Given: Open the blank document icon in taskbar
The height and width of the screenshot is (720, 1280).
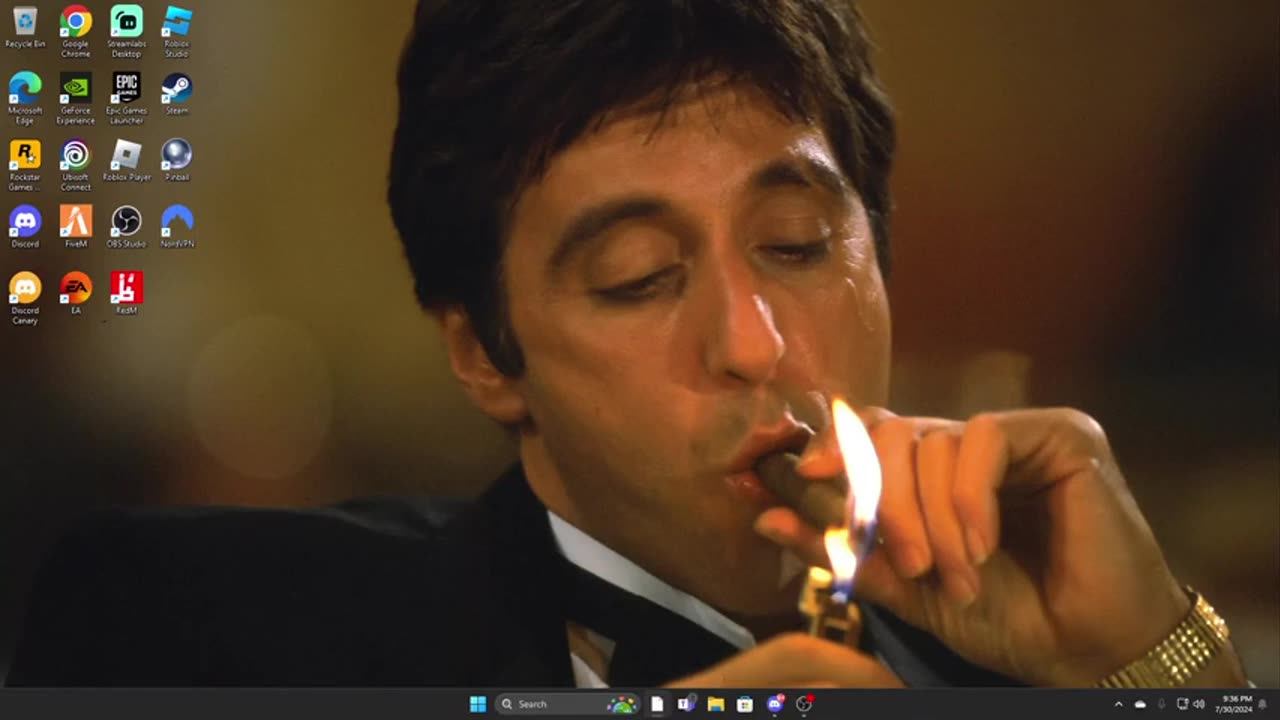Looking at the screenshot, I should tap(657, 704).
